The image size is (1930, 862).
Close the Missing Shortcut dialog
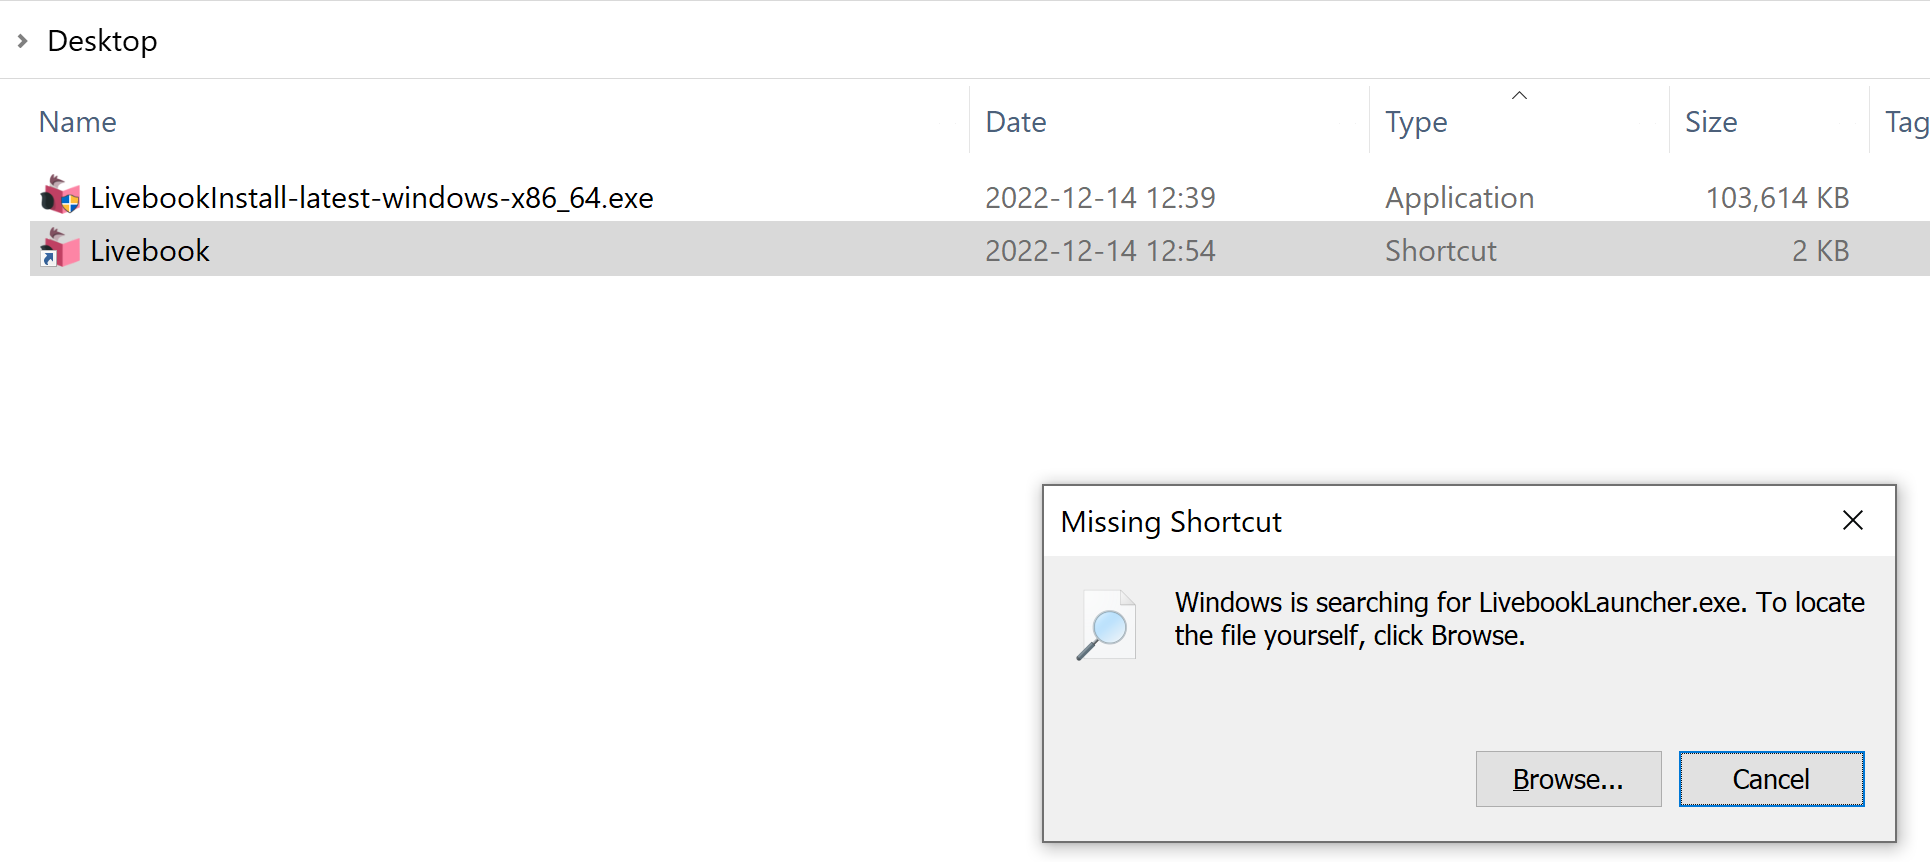[1852, 520]
